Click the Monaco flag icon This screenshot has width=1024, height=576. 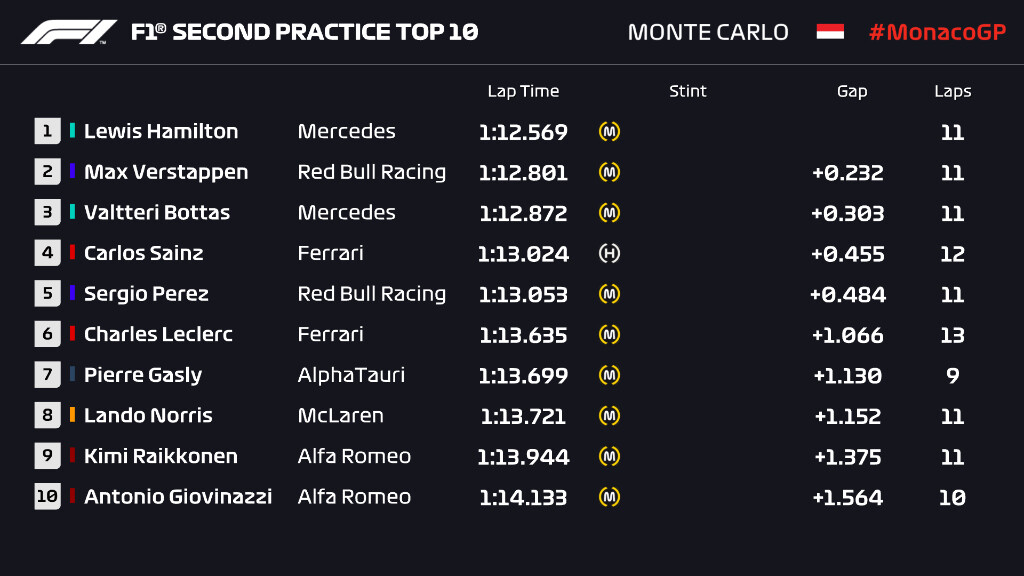coord(830,32)
